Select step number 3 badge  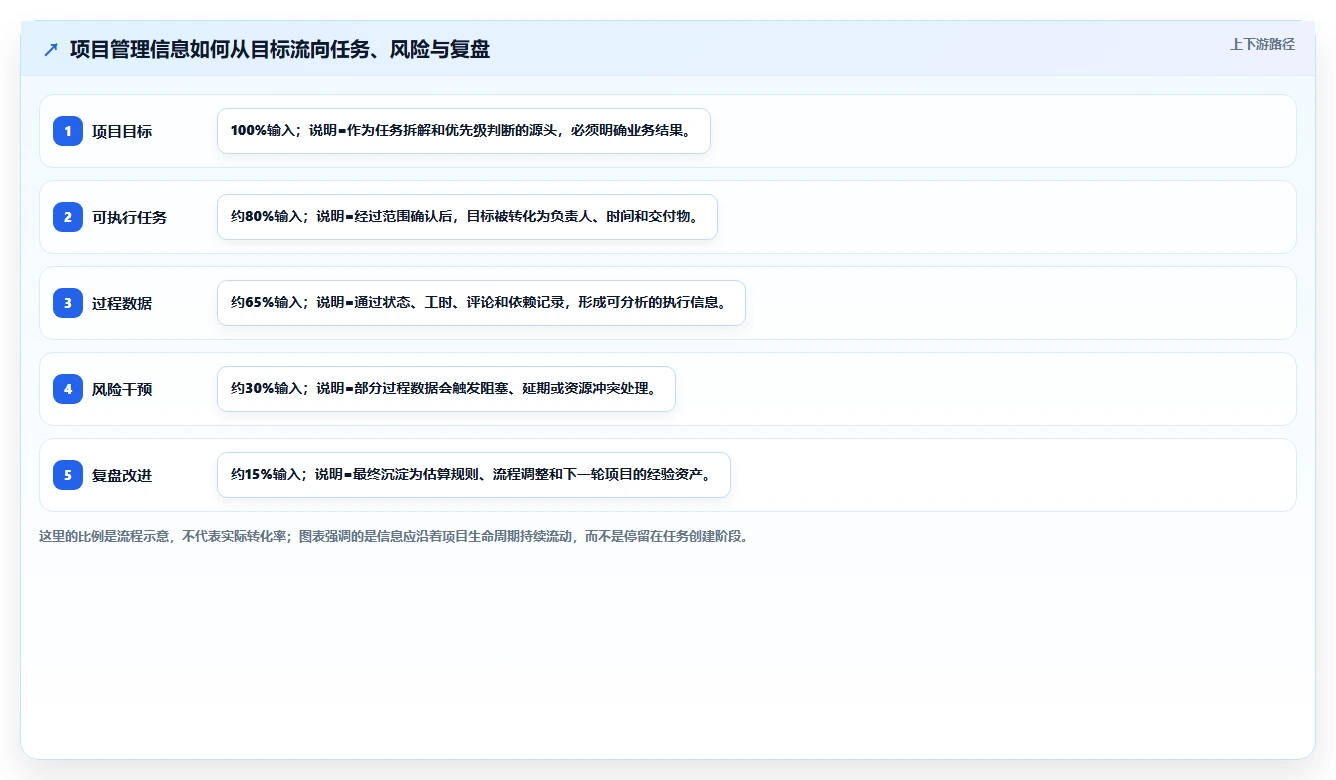(68, 303)
